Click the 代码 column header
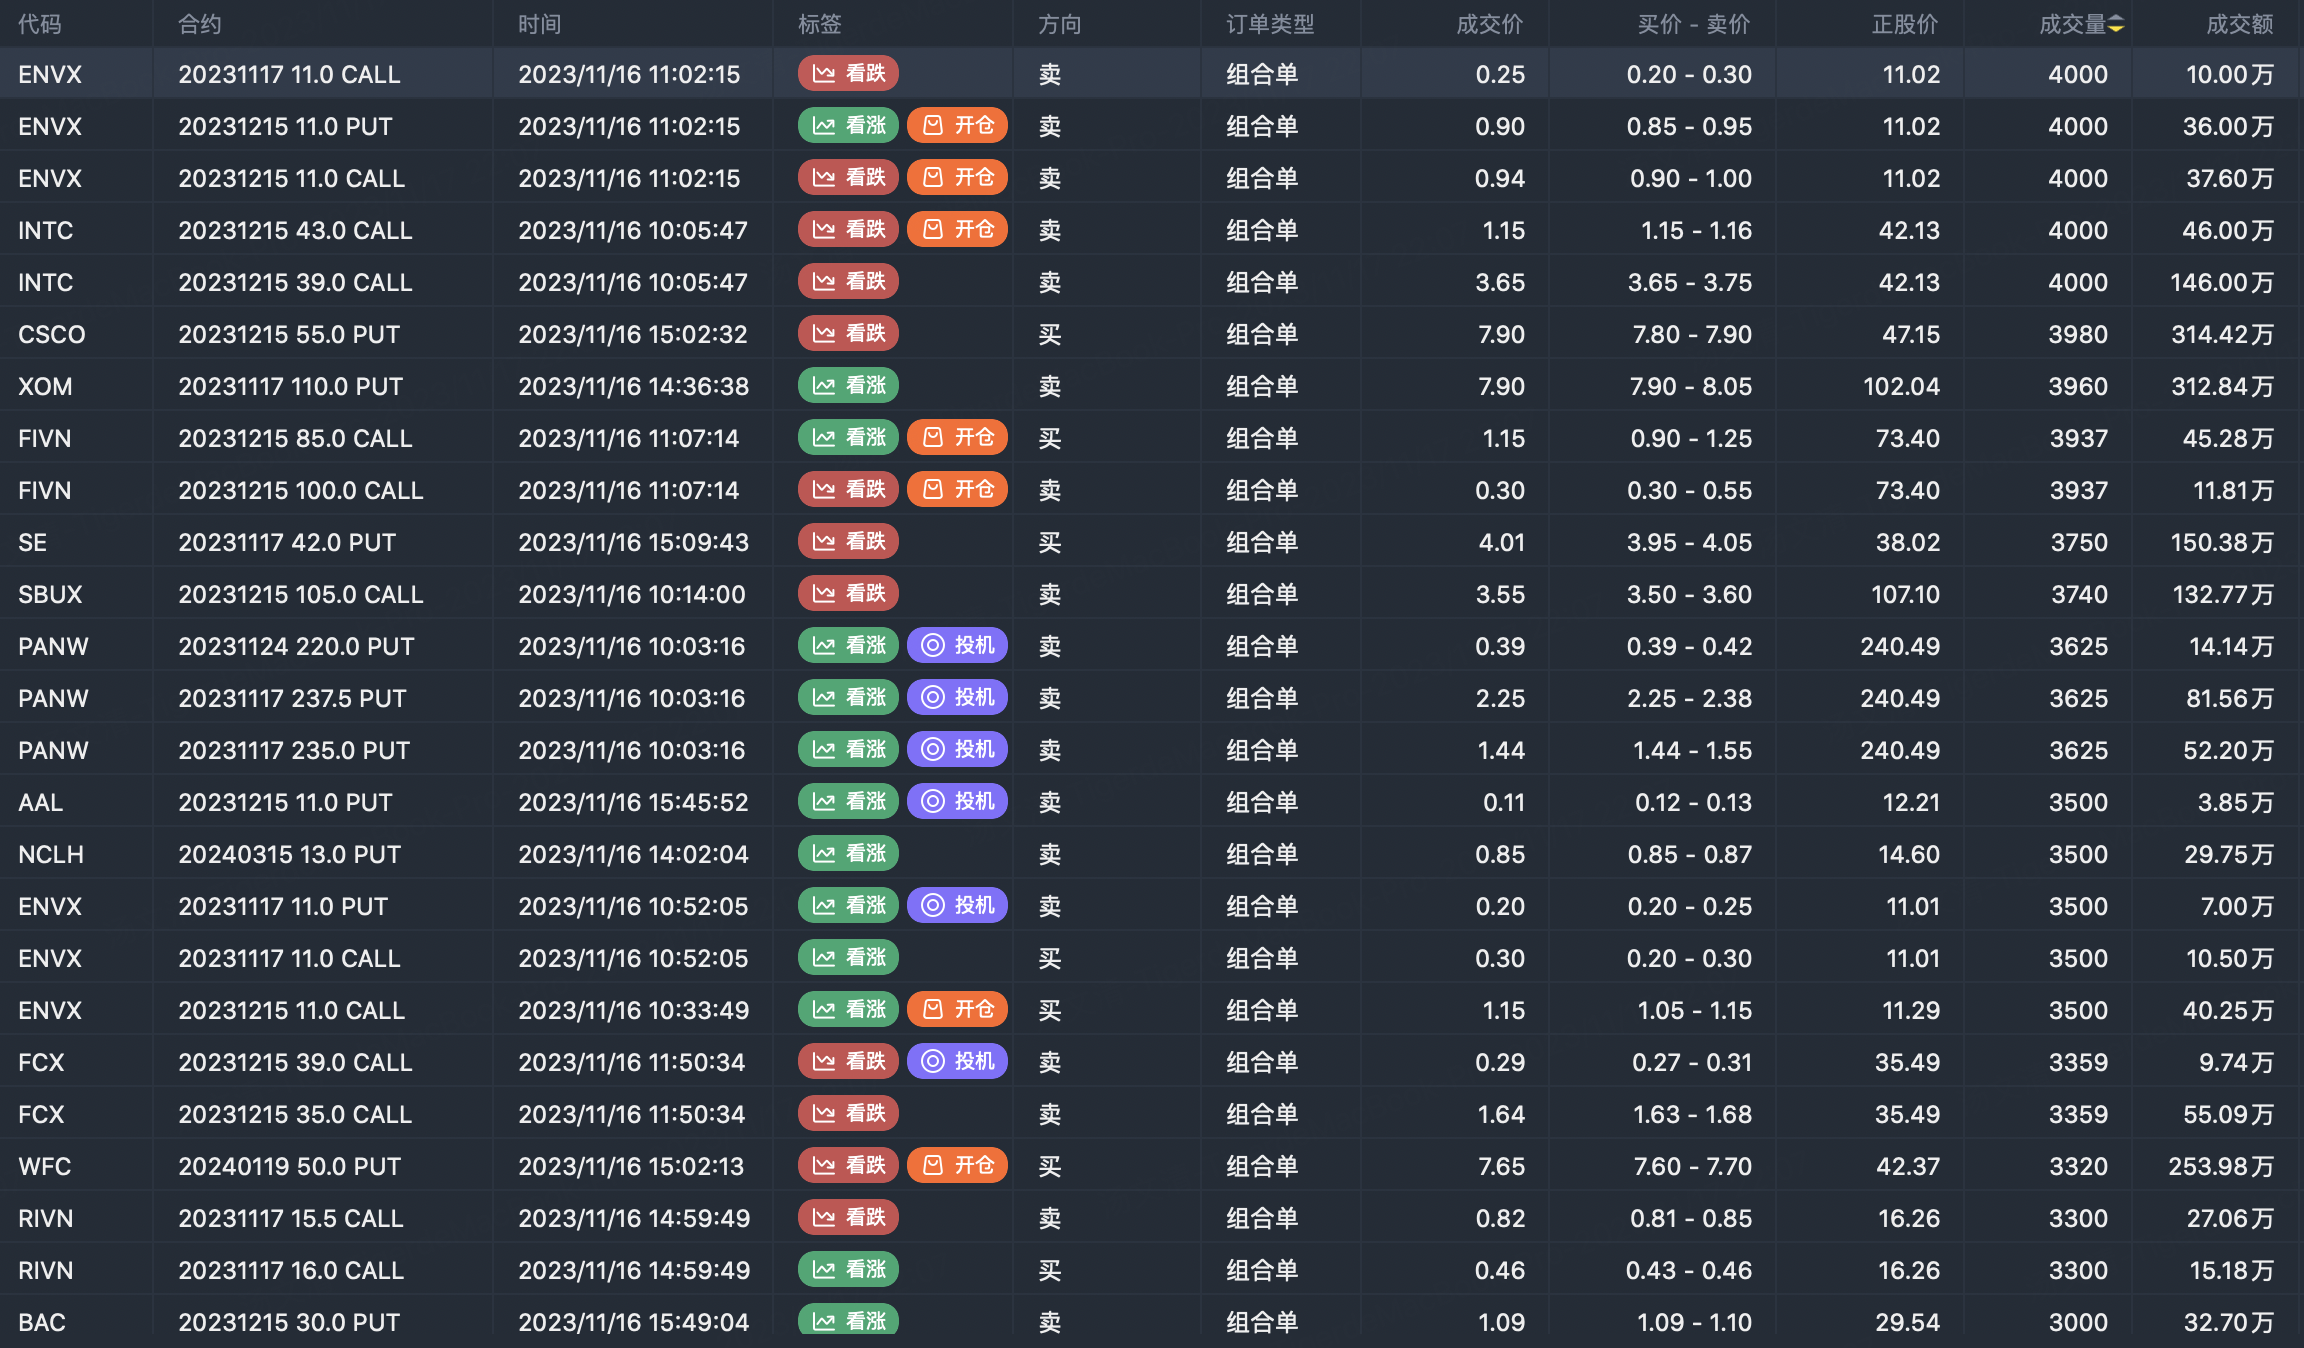This screenshot has height=1348, width=2304. [x=40, y=24]
